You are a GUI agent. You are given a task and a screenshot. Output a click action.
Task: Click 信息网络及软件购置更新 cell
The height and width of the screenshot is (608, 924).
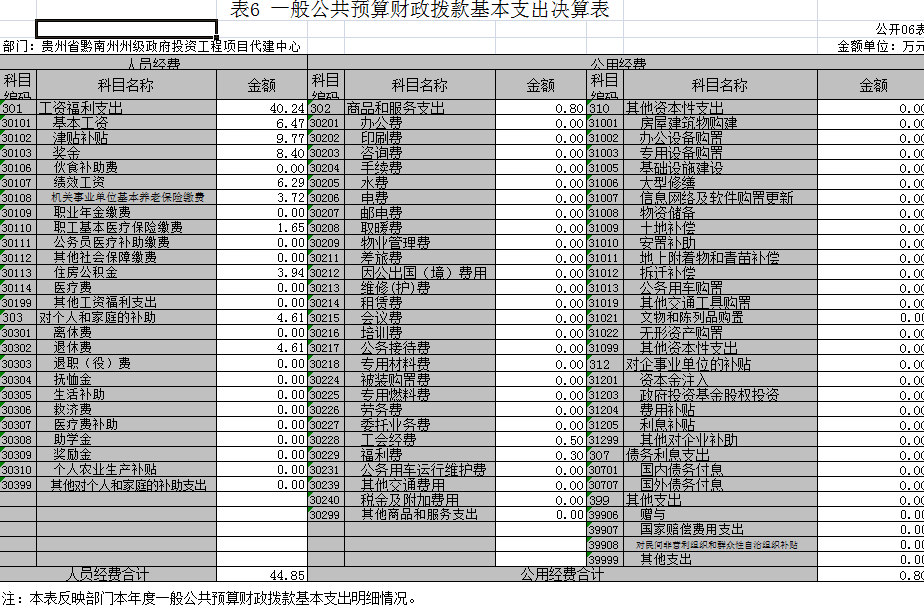click(720, 197)
